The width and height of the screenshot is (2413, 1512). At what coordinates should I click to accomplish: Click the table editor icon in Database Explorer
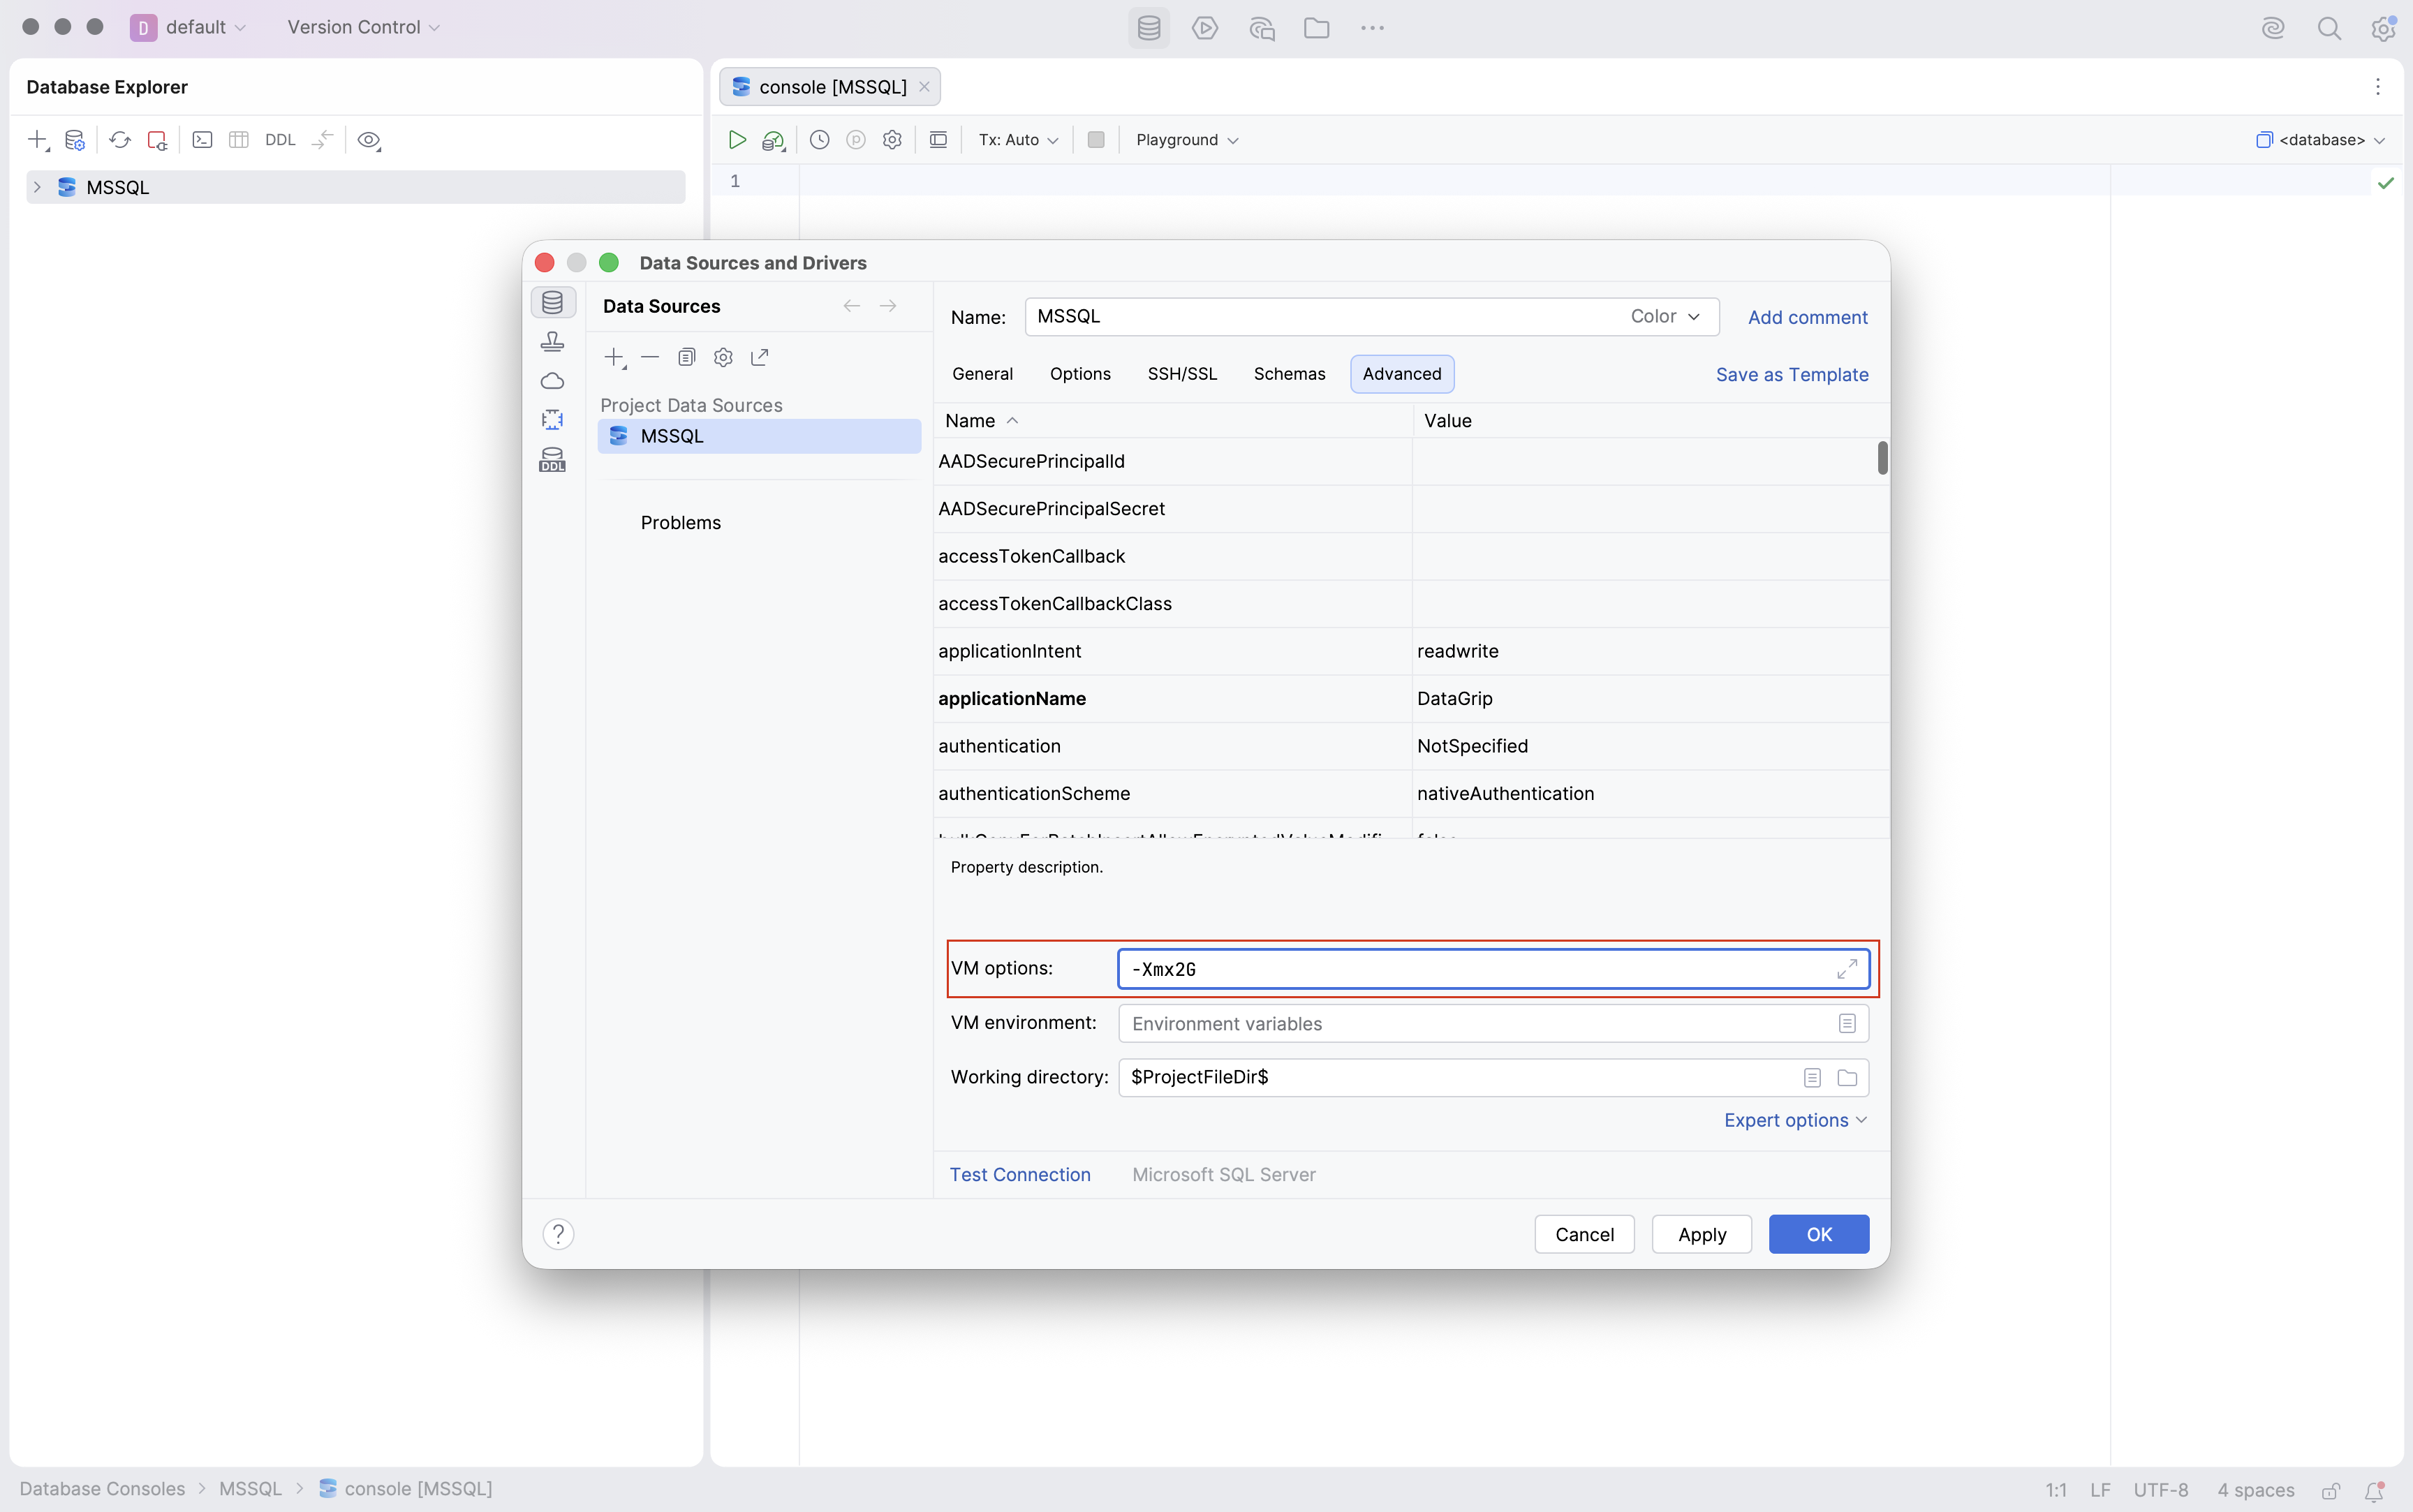pos(239,140)
